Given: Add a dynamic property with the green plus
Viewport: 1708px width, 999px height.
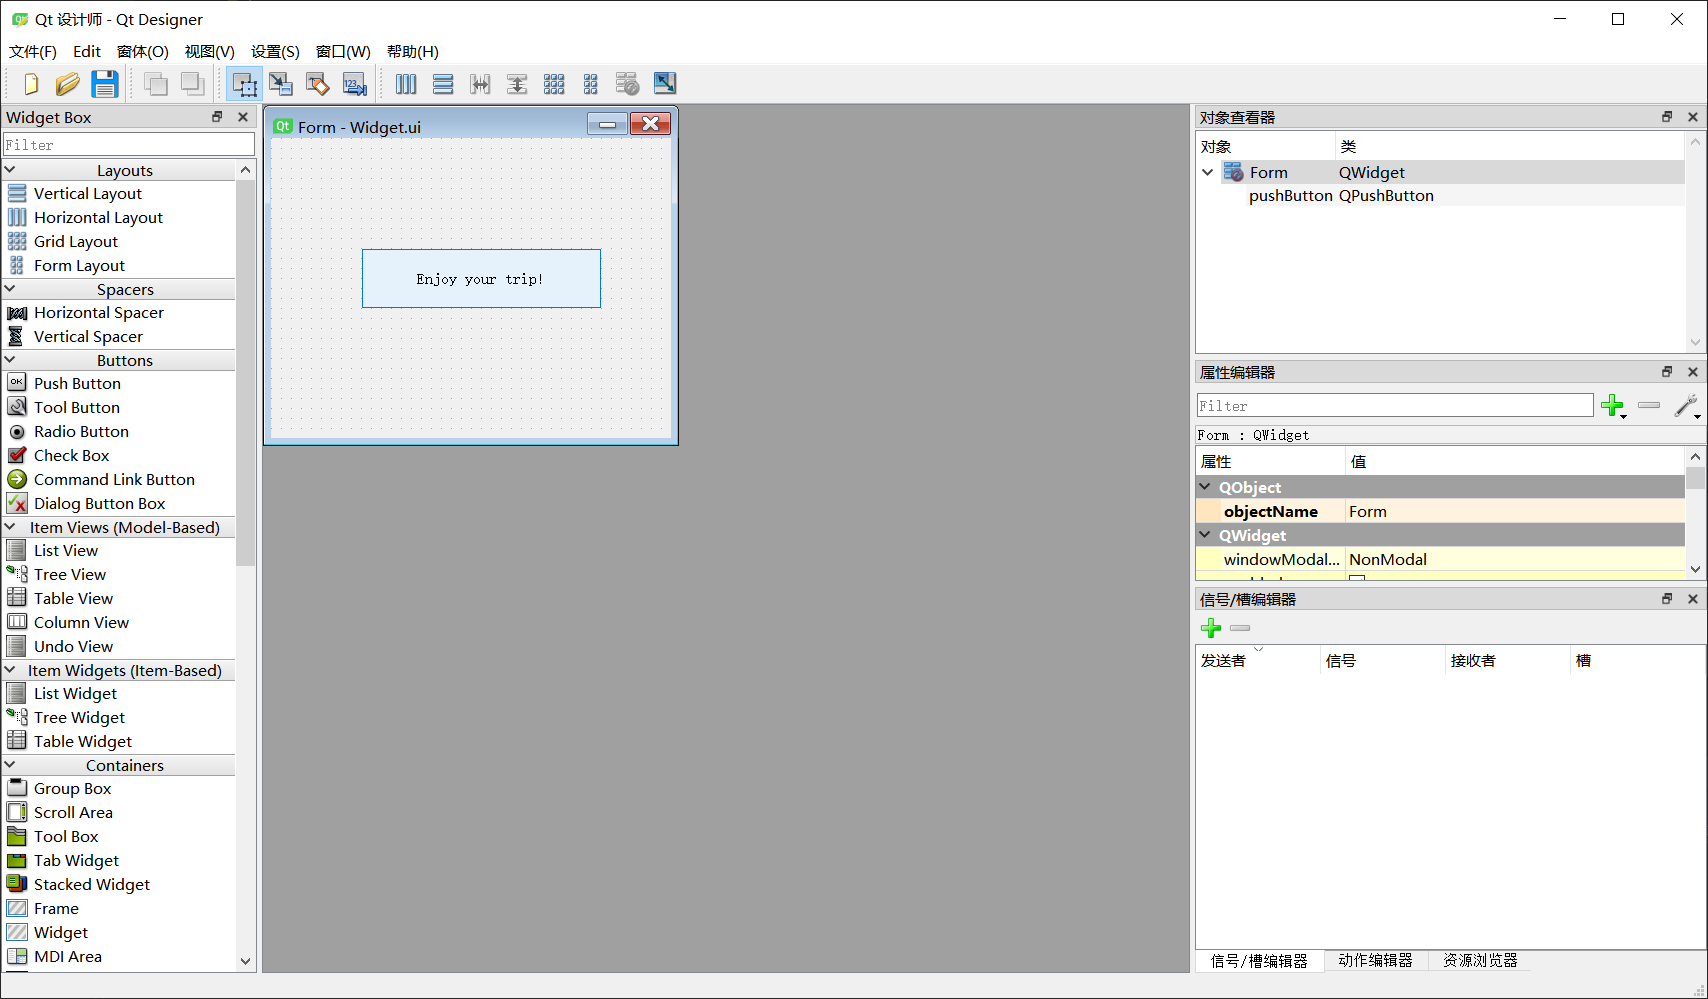Looking at the screenshot, I should [1612, 405].
